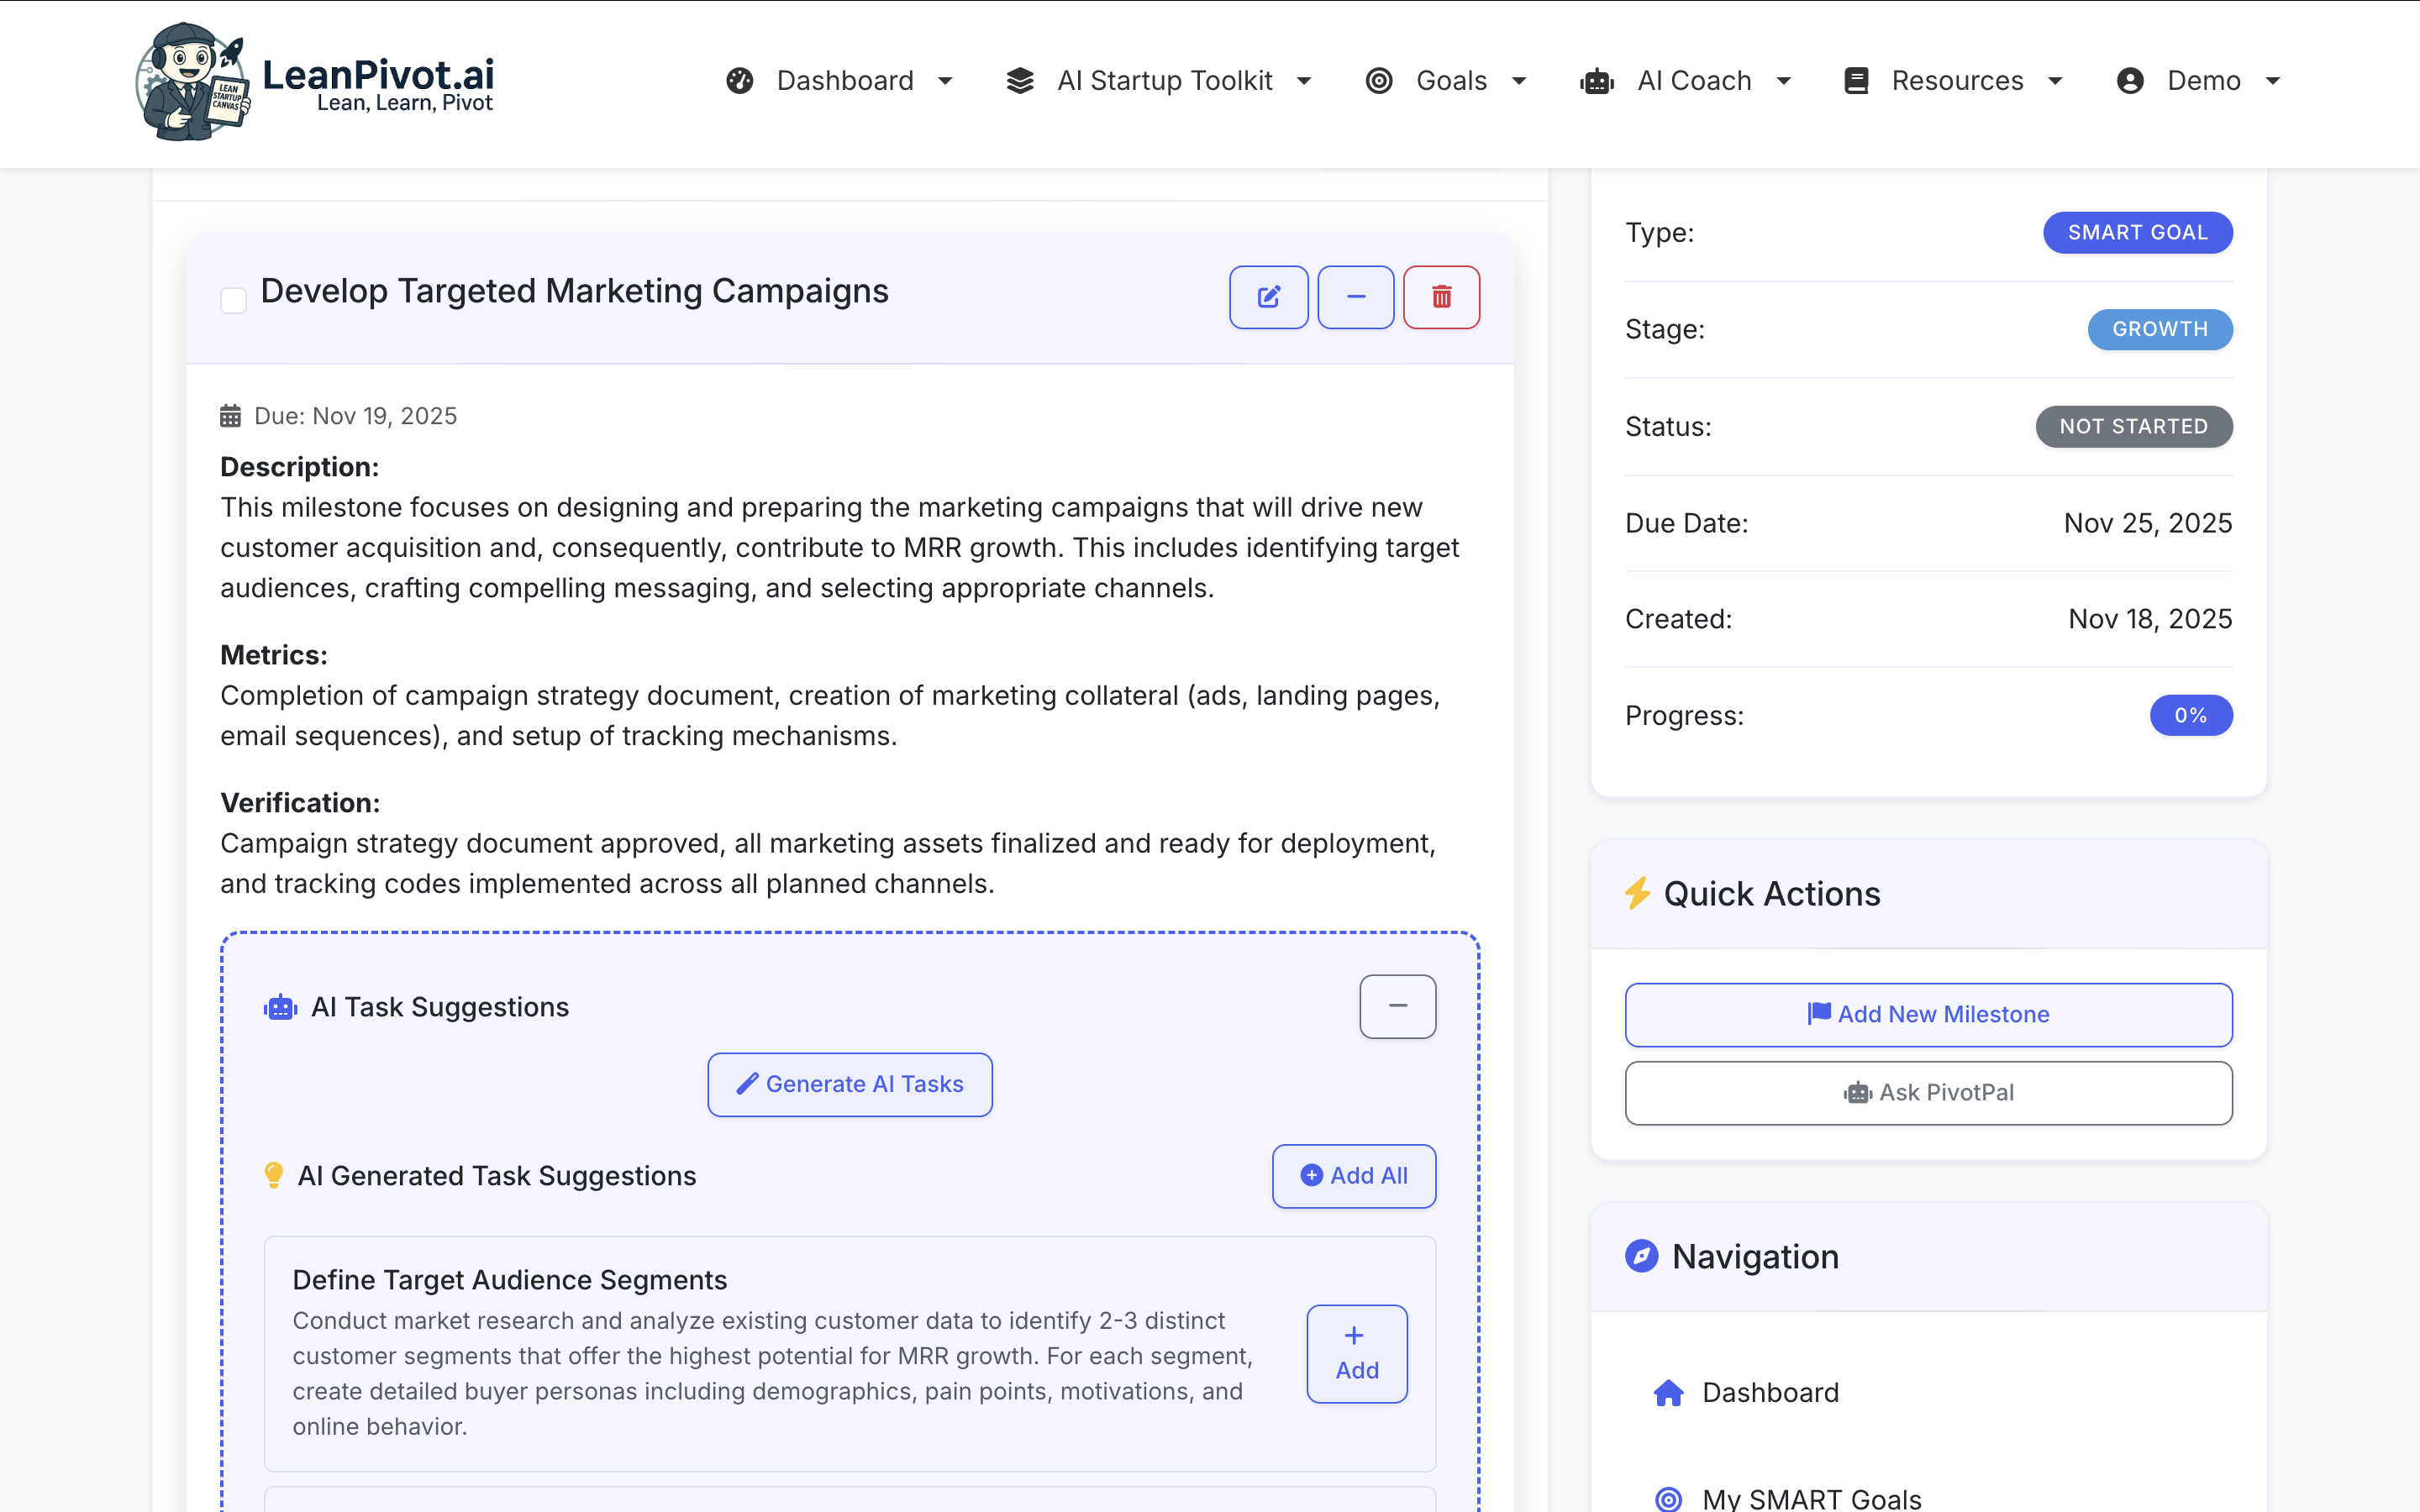Collapse the AI Task Suggestions section
The height and width of the screenshot is (1512, 2420).
click(x=1397, y=1006)
